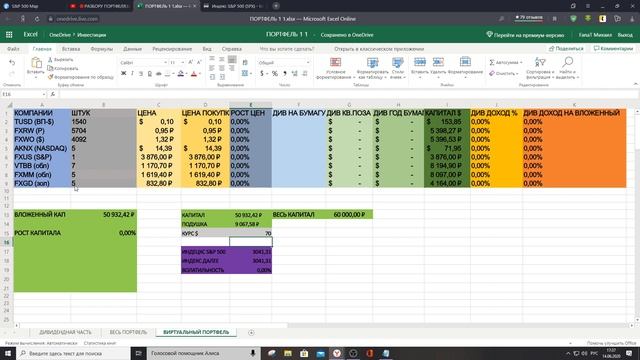Click the Undo arrow in the ribbon
This screenshot has height=360, width=640.
[12, 62]
